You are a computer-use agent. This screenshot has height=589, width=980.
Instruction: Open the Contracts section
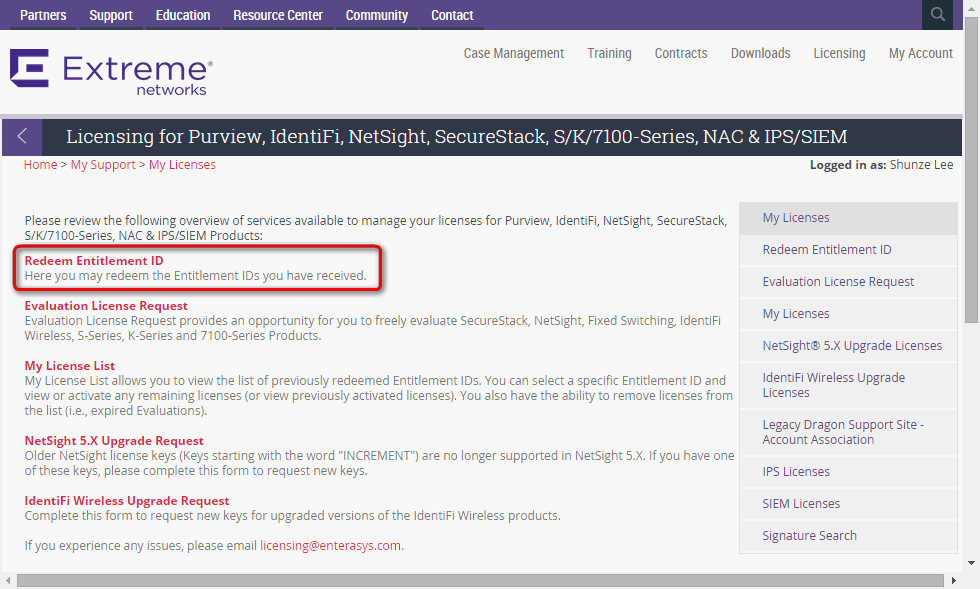pyautogui.click(x=681, y=53)
